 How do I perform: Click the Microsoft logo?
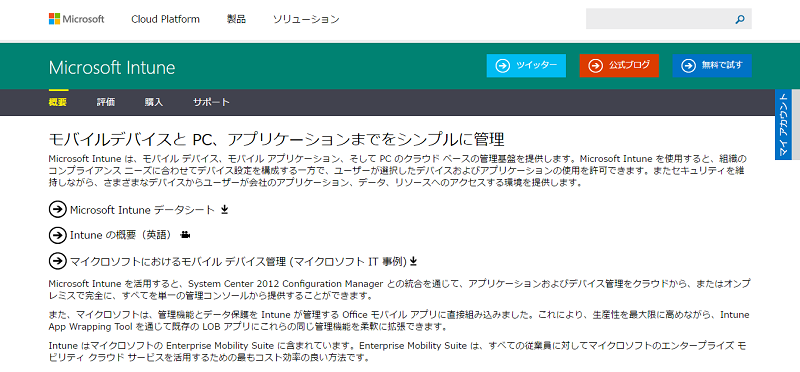[x=77, y=19]
